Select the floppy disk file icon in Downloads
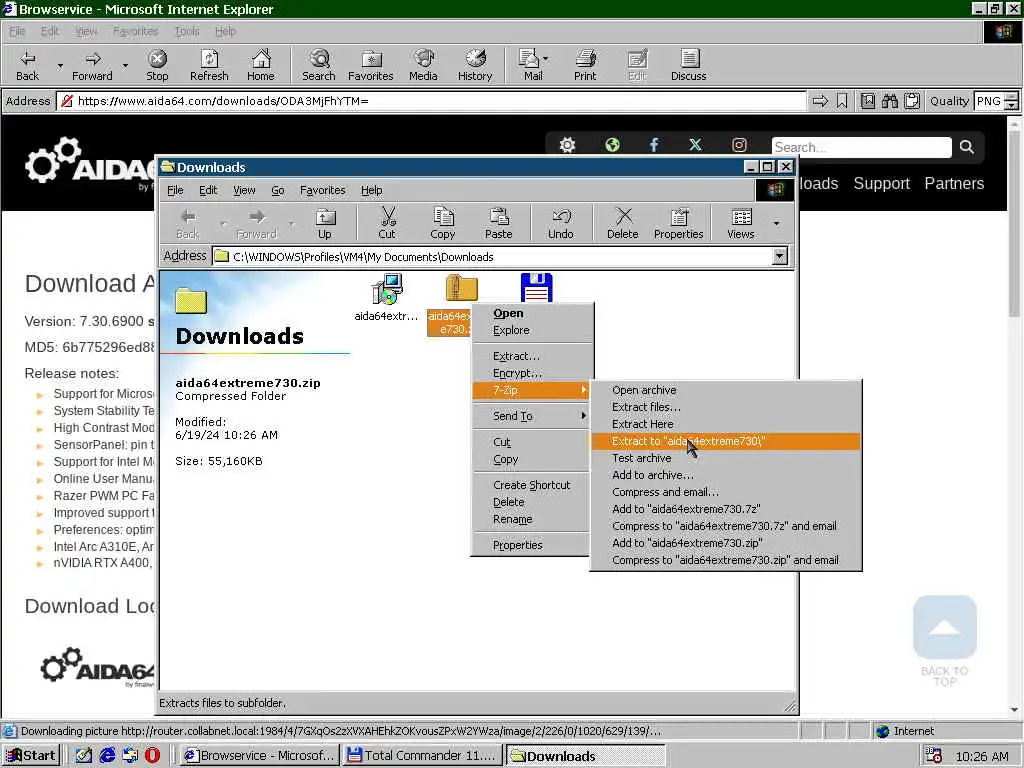This screenshot has width=1024, height=768. click(x=537, y=287)
